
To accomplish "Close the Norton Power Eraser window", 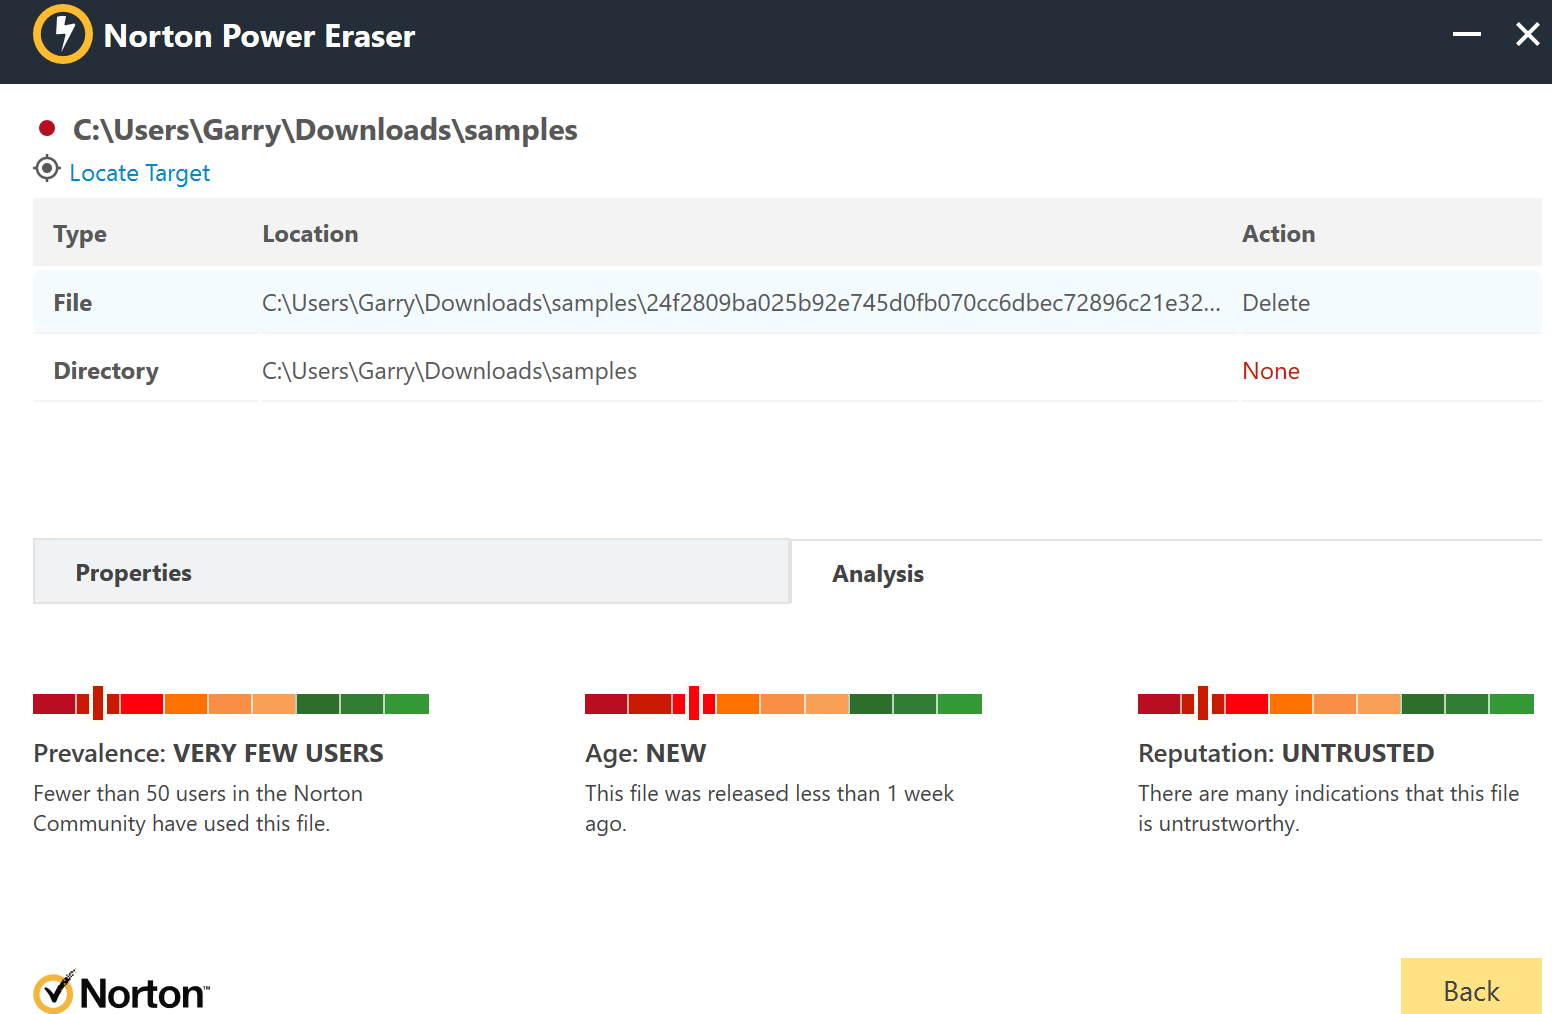I will (x=1527, y=35).
